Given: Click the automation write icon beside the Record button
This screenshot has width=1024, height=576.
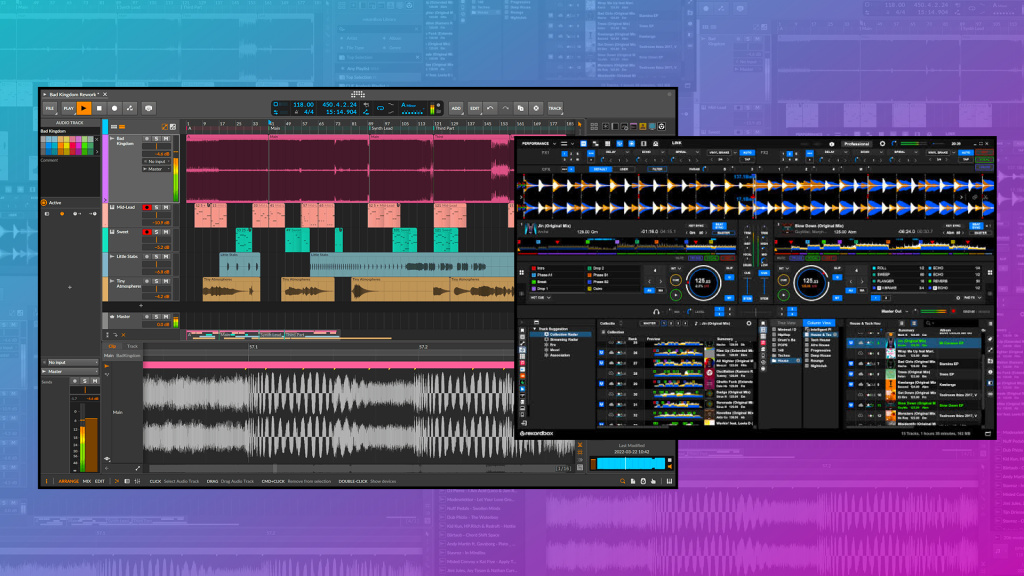Looking at the screenshot, I should coord(130,108).
